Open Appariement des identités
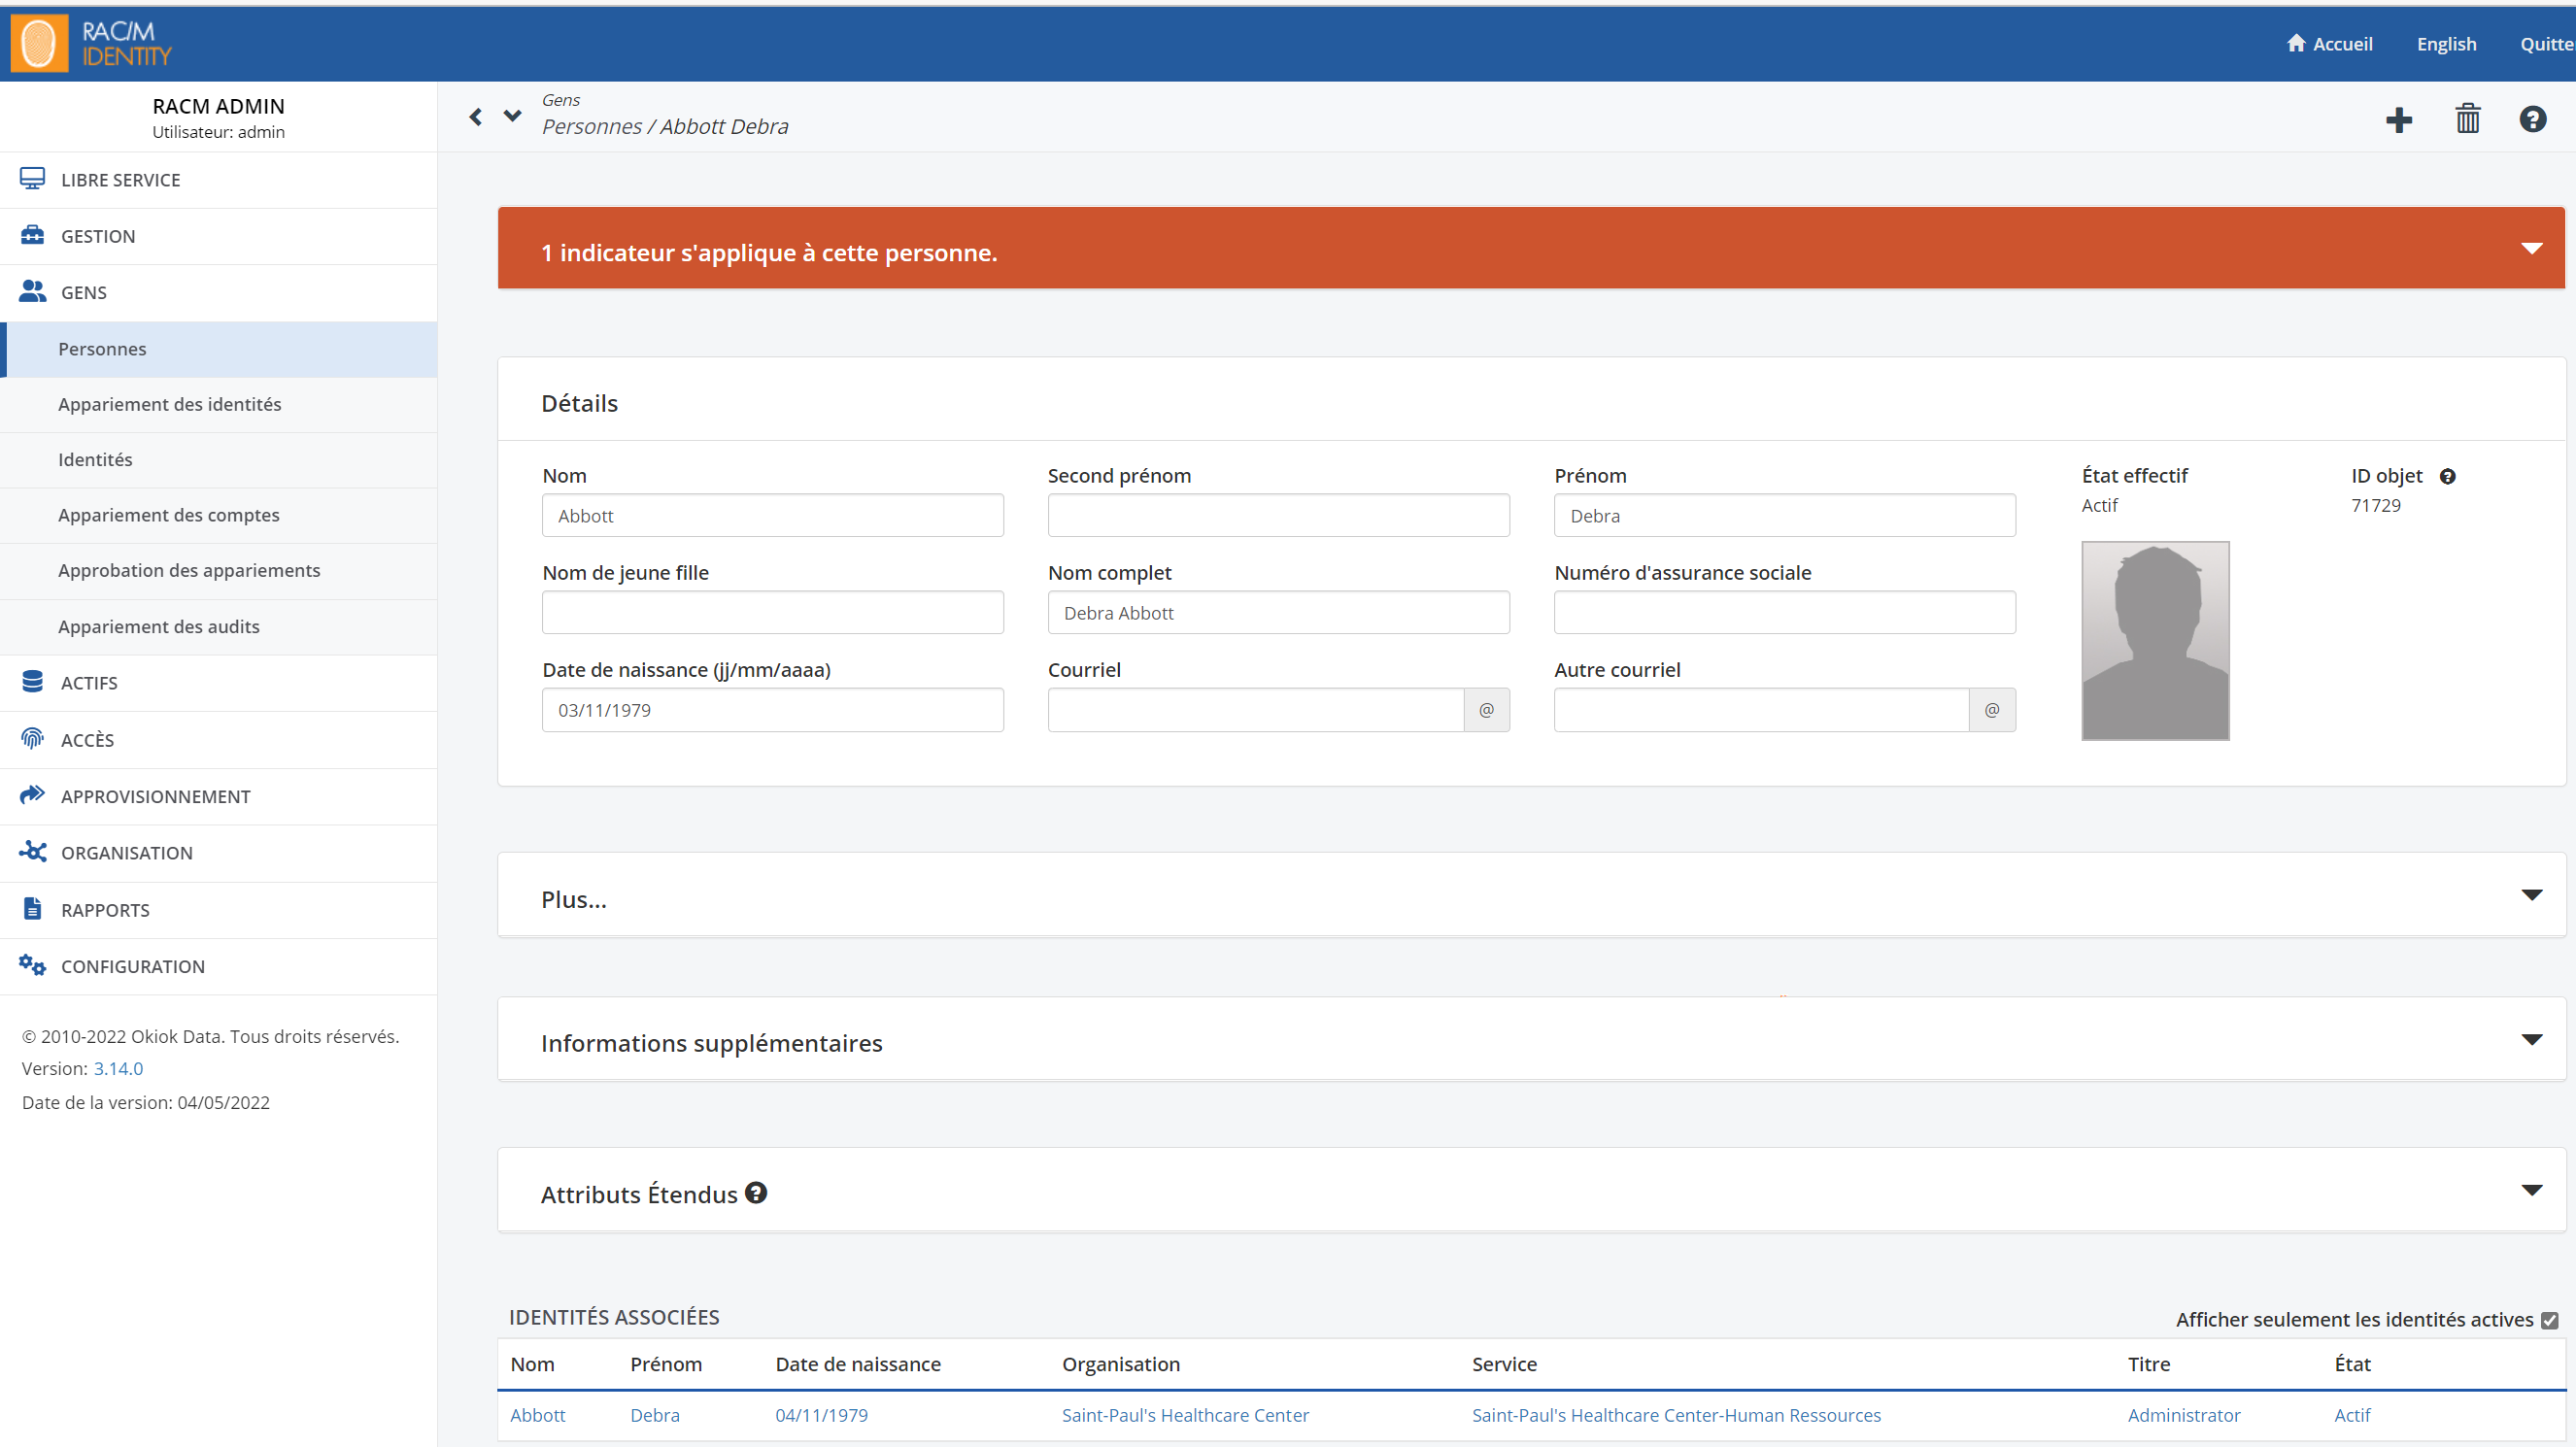This screenshot has height=1447, width=2576. [x=218, y=404]
